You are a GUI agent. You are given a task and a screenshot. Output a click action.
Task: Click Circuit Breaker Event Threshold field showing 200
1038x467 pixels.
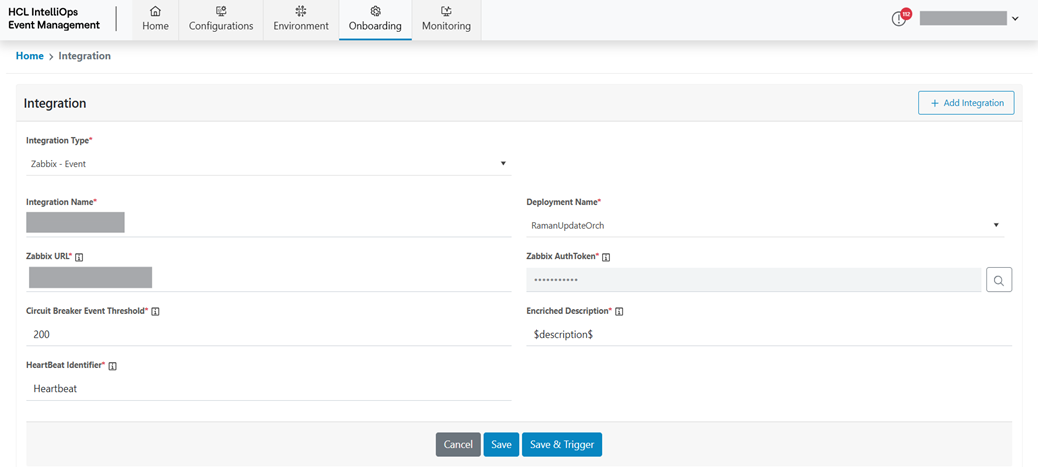click(x=269, y=335)
